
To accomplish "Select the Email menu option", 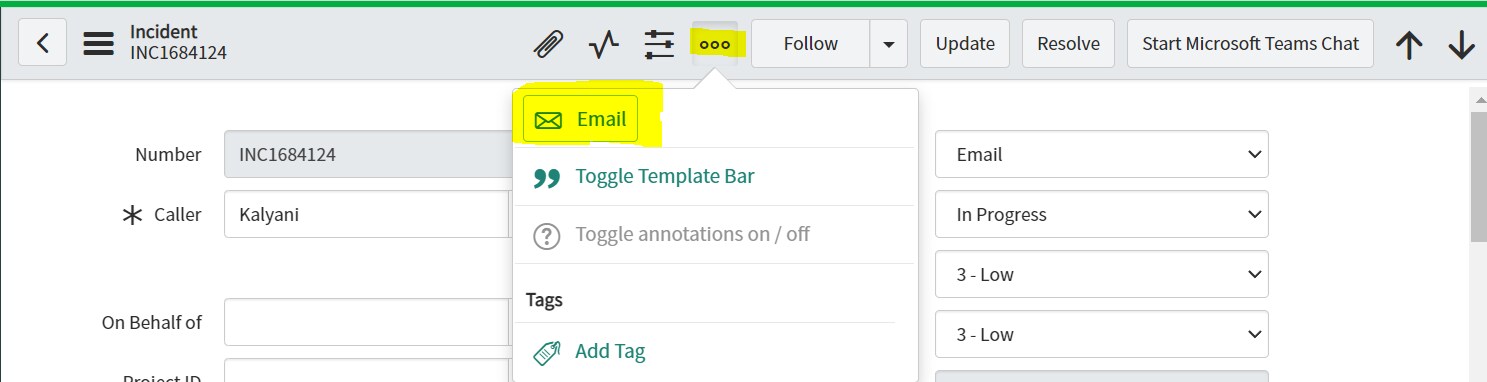I will click(580, 120).
